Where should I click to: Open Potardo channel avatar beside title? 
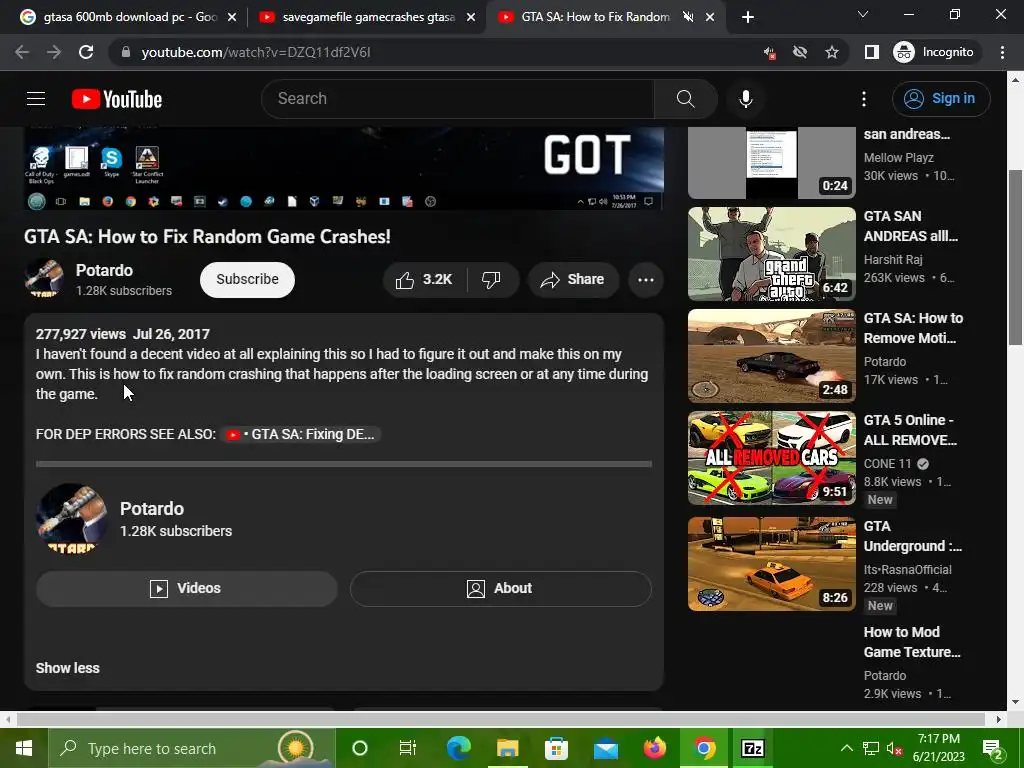point(44,278)
